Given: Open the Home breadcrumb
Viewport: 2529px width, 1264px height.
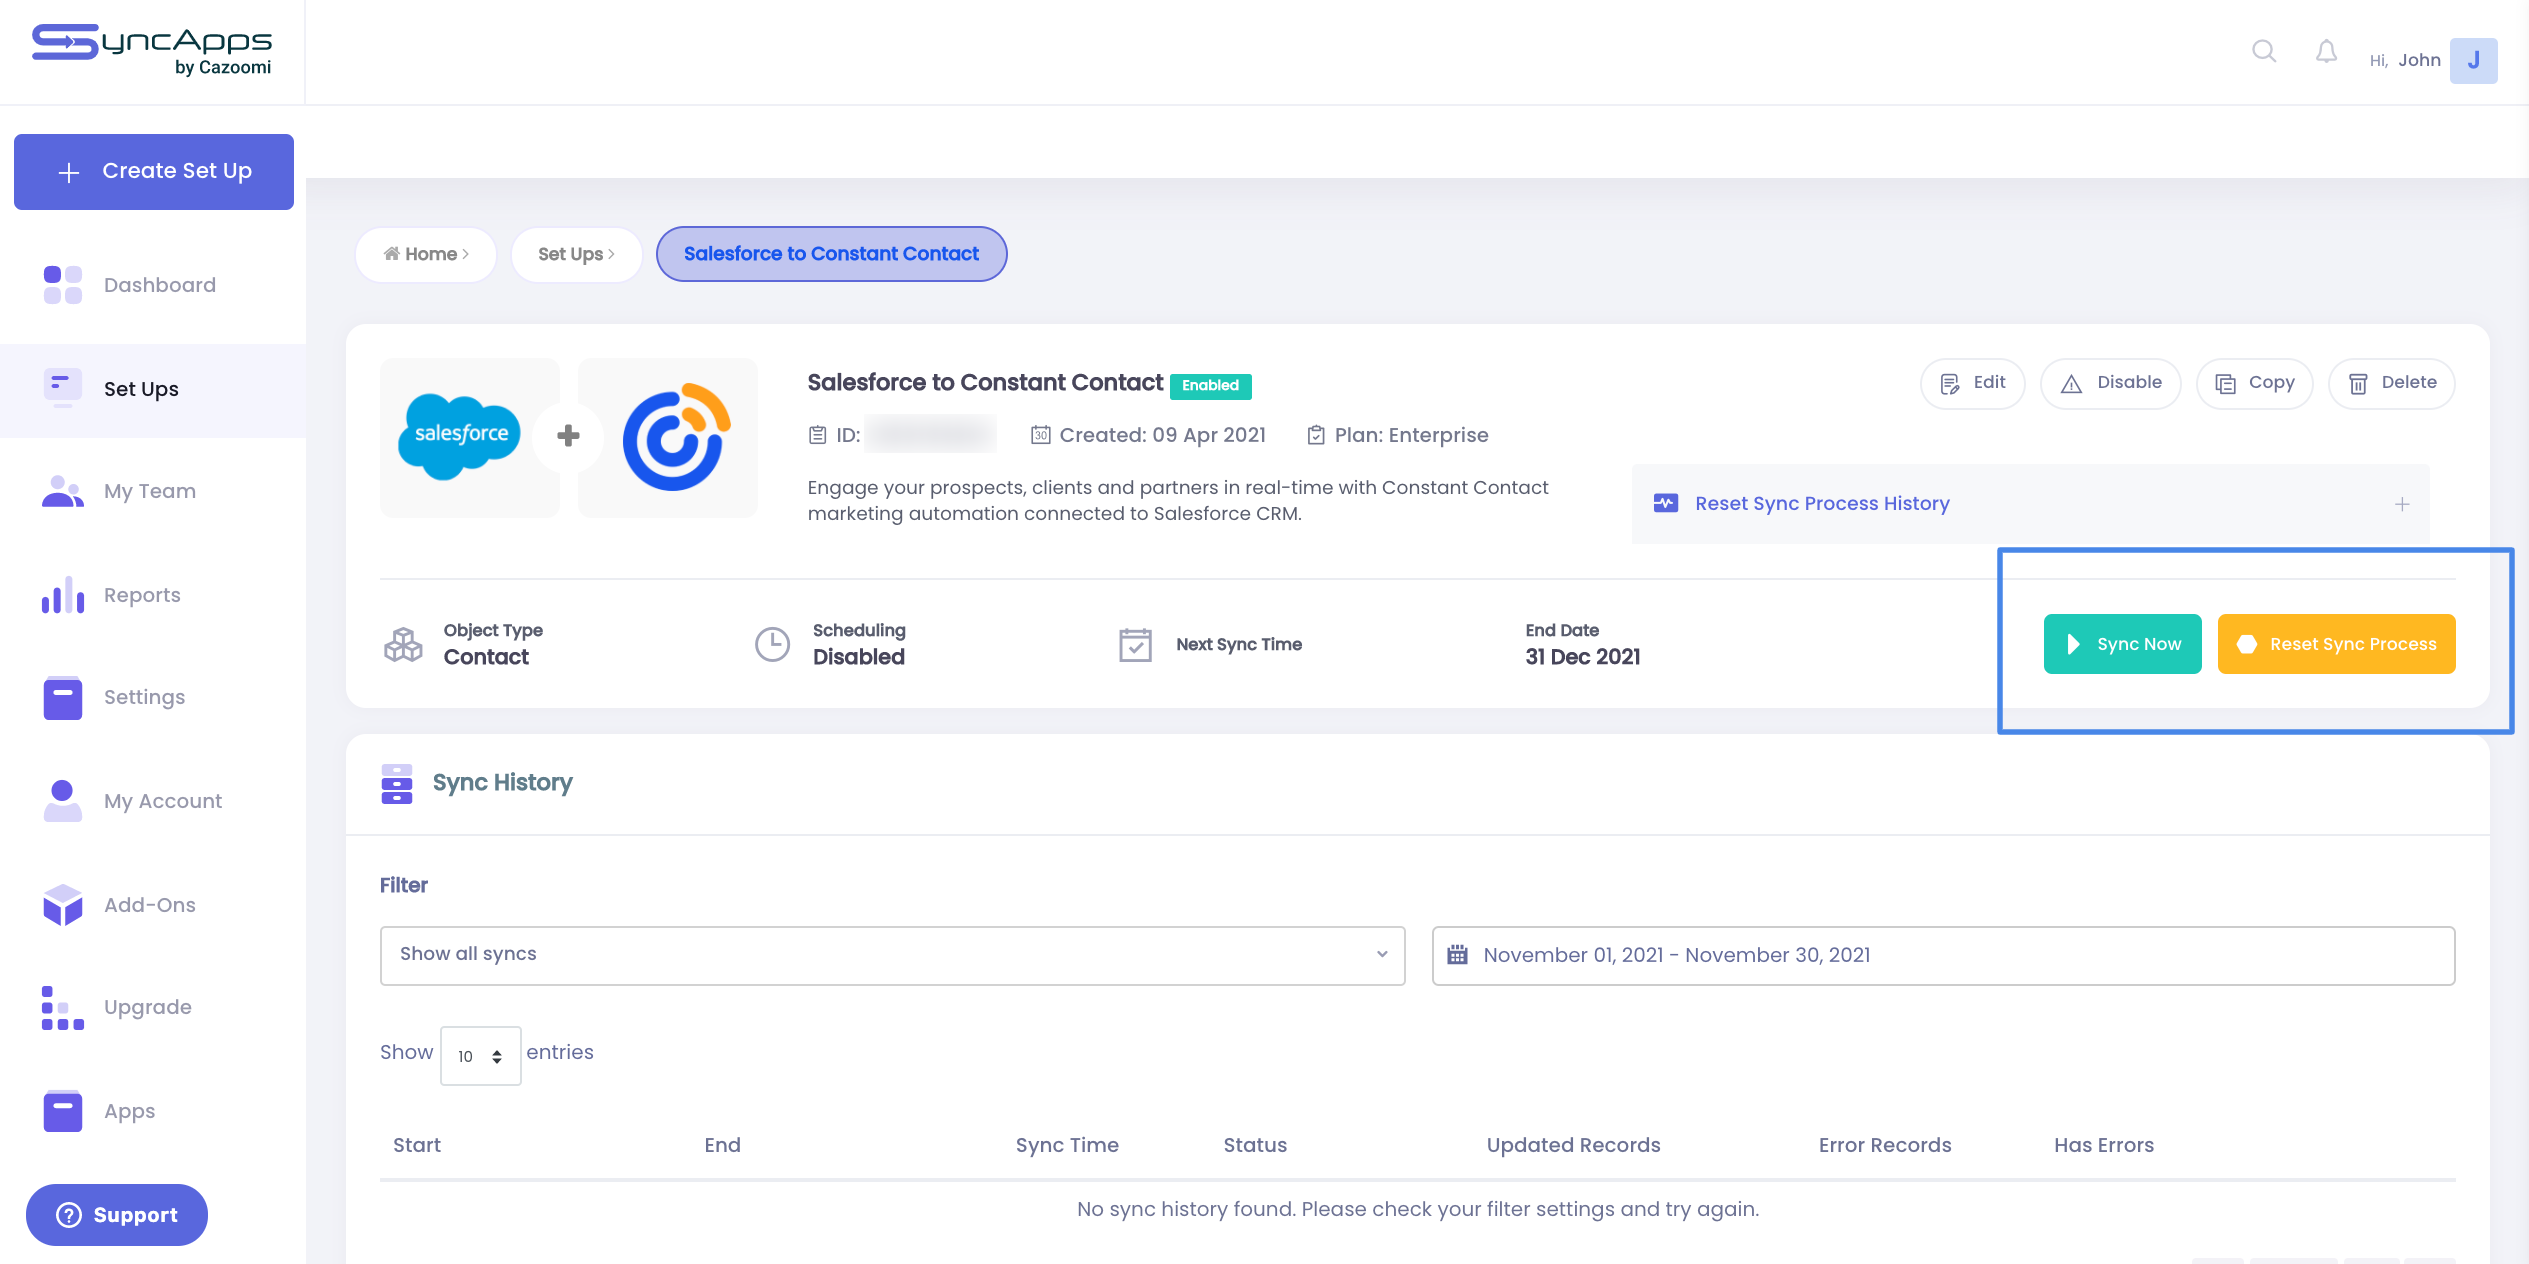Looking at the screenshot, I should click(x=426, y=254).
